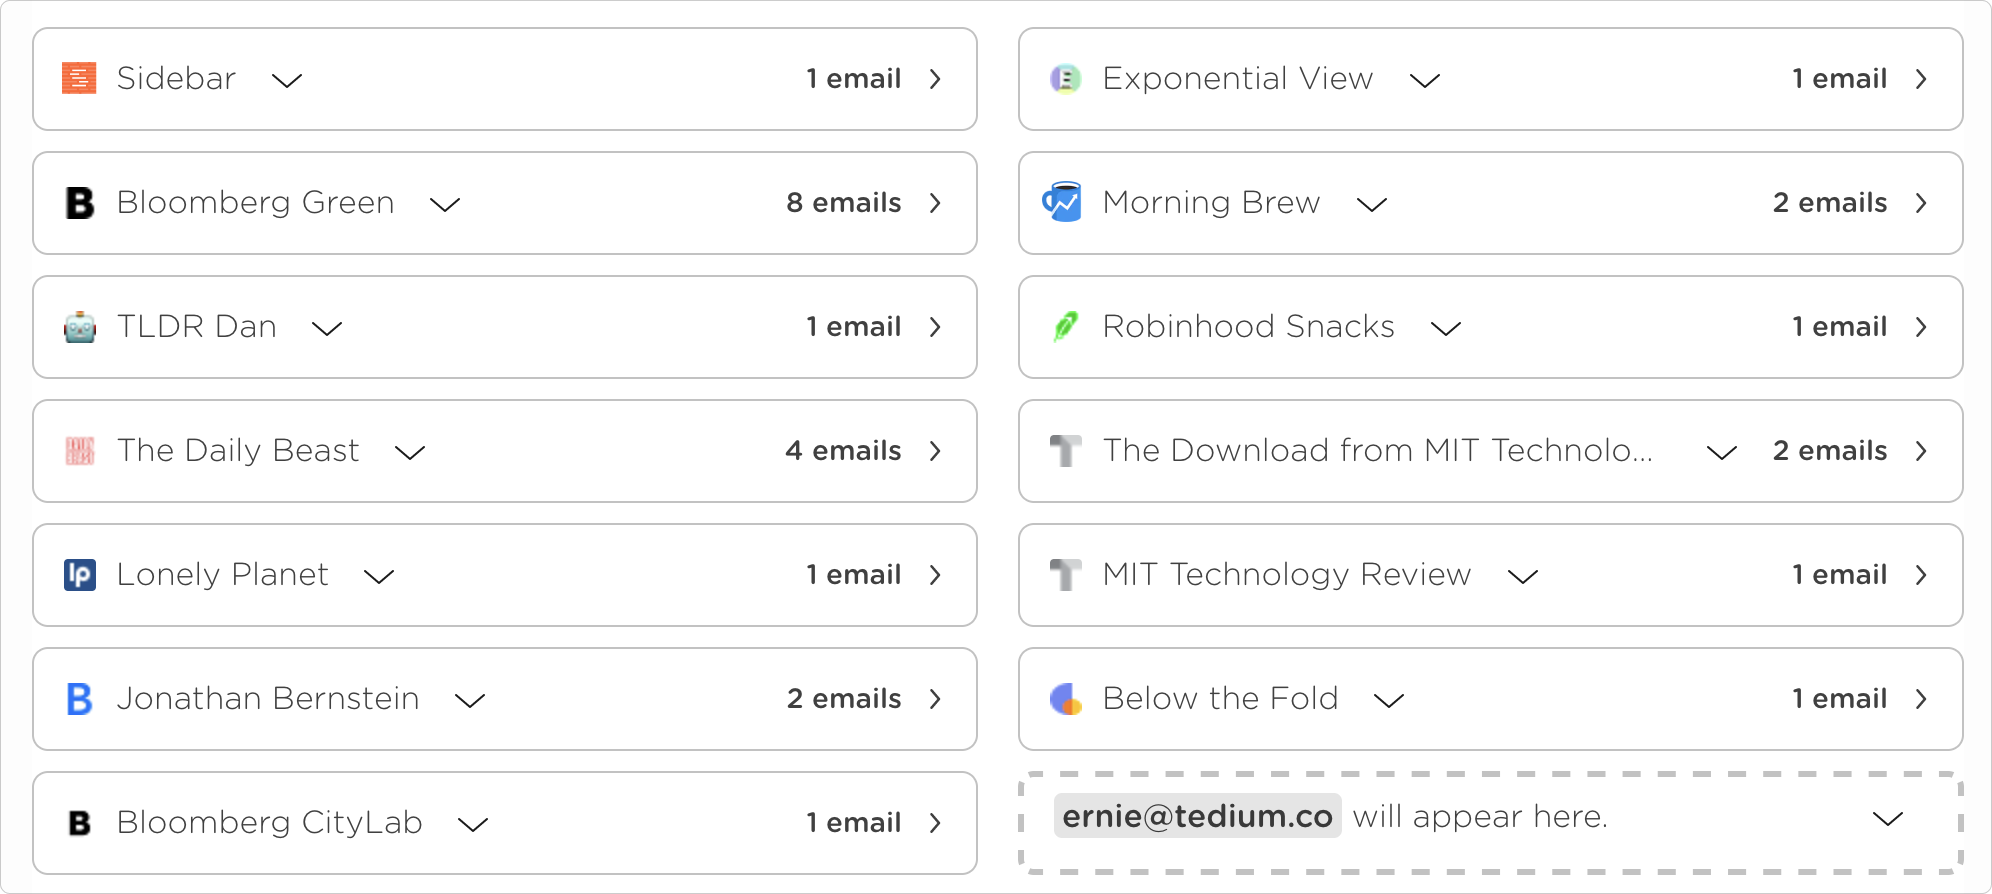The width and height of the screenshot is (1992, 894).
Task: Click the Daily Beast logo icon
Action: [79, 451]
